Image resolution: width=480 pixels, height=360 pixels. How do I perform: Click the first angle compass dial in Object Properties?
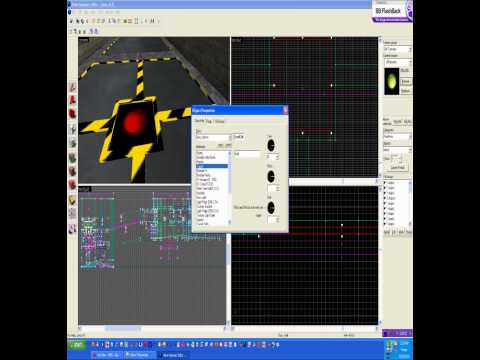271,145
